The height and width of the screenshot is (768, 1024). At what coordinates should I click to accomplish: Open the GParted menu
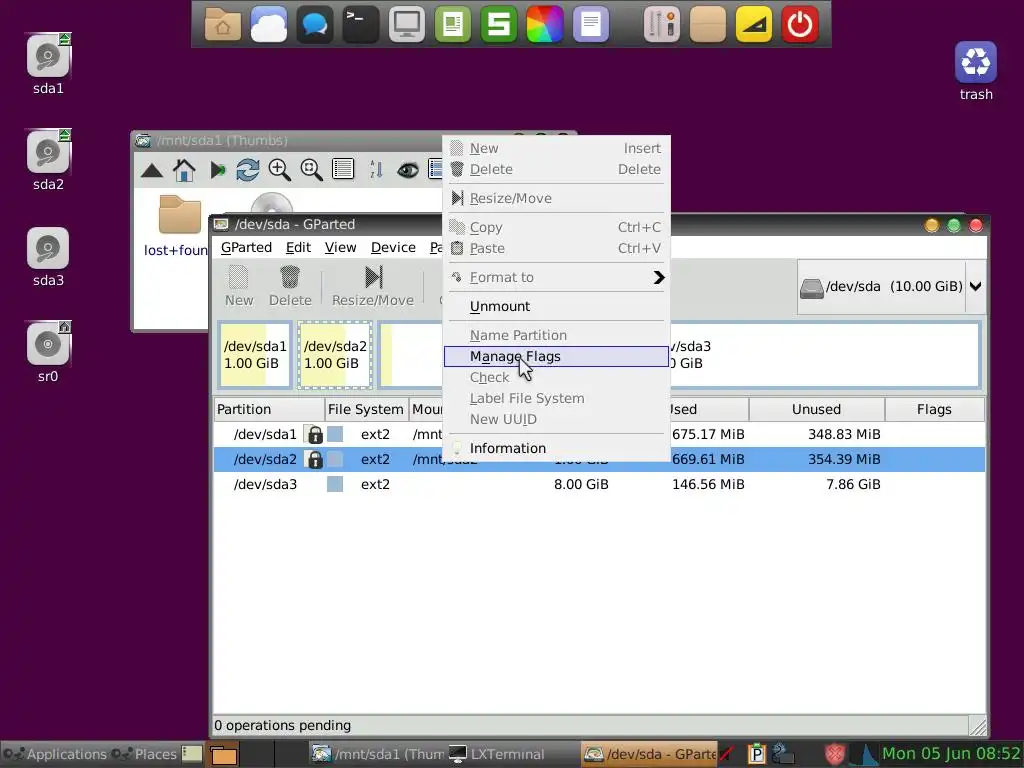pos(246,248)
